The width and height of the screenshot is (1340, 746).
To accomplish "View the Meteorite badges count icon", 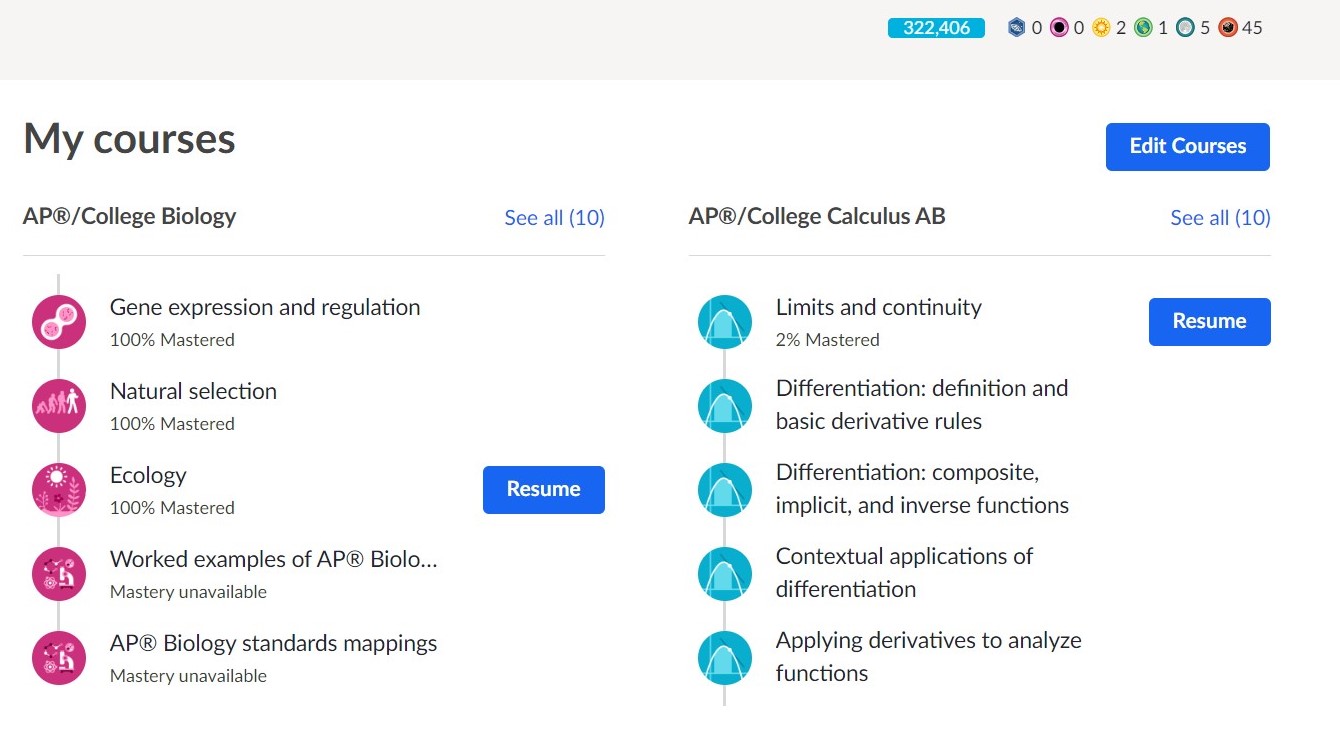I will coord(1227,27).
